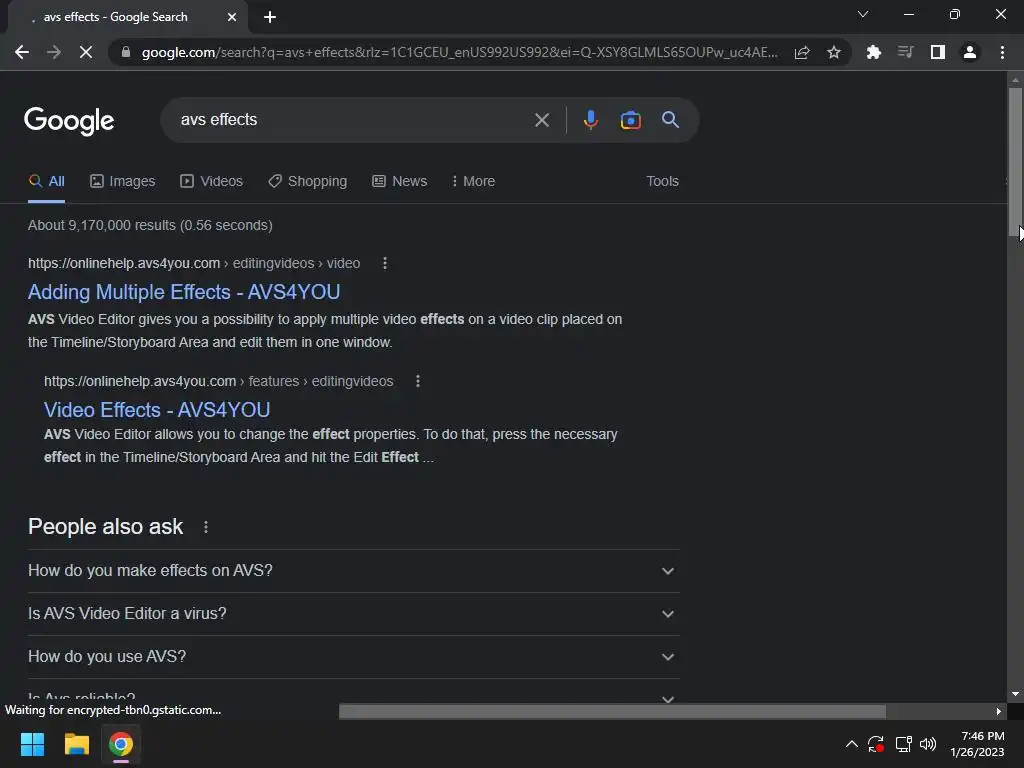Click the magnifier search button
This screenshot has width=1024, height=768.
[x=670, y=120]
